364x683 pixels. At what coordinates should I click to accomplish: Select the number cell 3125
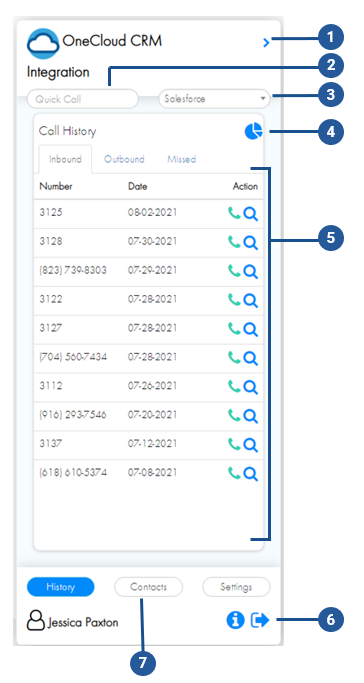click(x=51, y=213)
